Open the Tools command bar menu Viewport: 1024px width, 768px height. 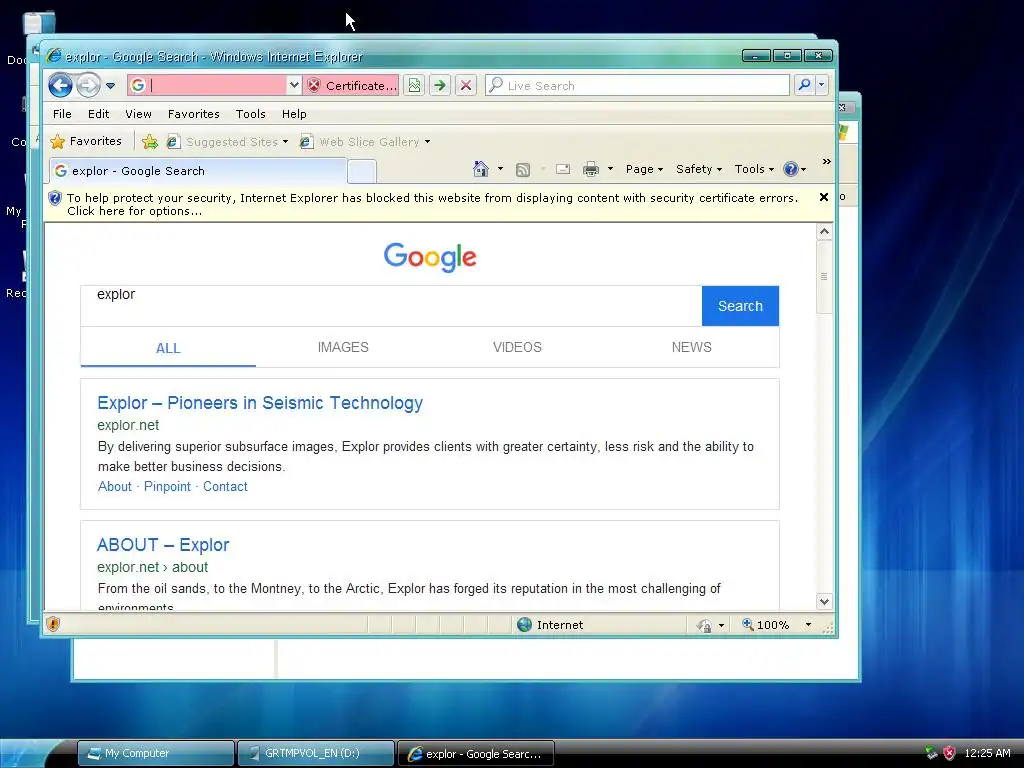pyautogui.click(x=754, y=169)
